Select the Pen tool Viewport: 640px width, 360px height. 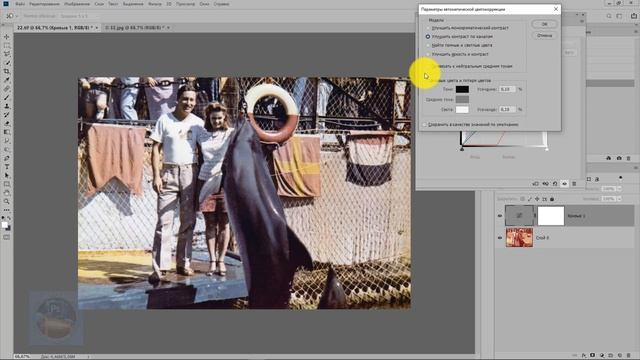pos(7,158)
